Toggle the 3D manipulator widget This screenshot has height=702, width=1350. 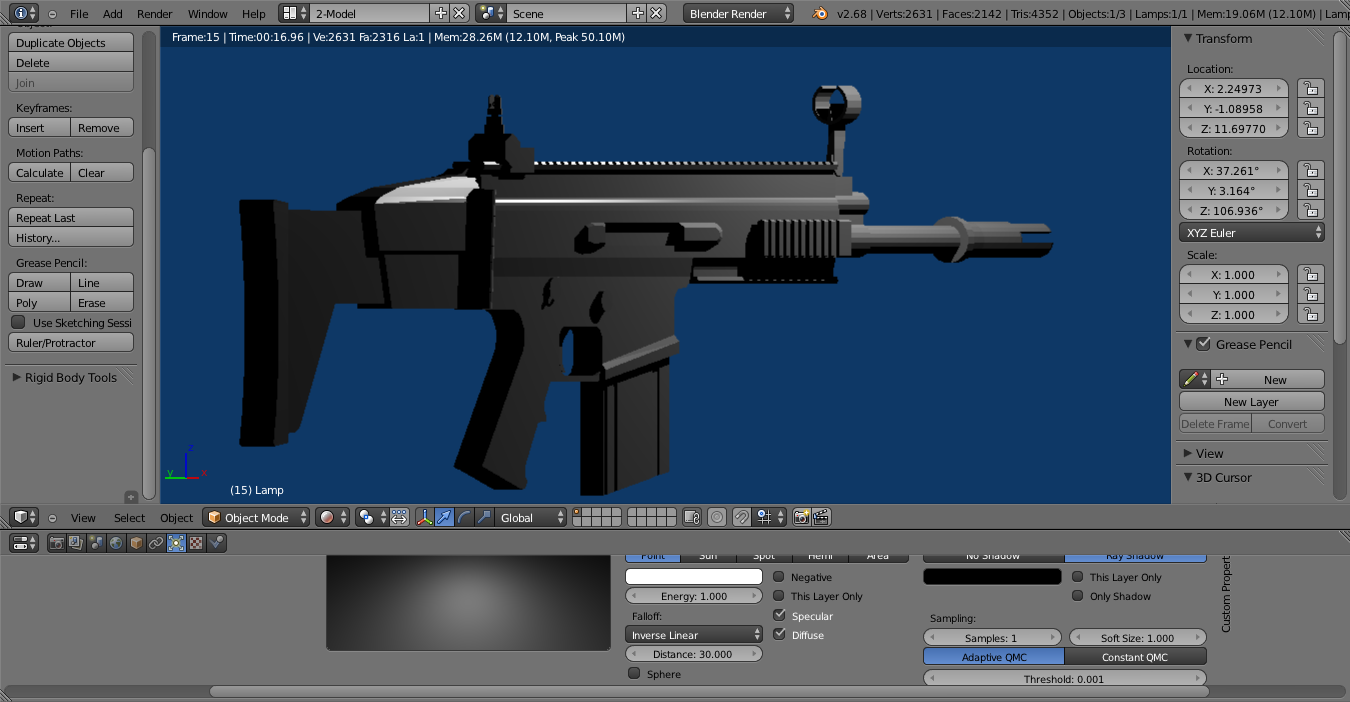point(425,517)
